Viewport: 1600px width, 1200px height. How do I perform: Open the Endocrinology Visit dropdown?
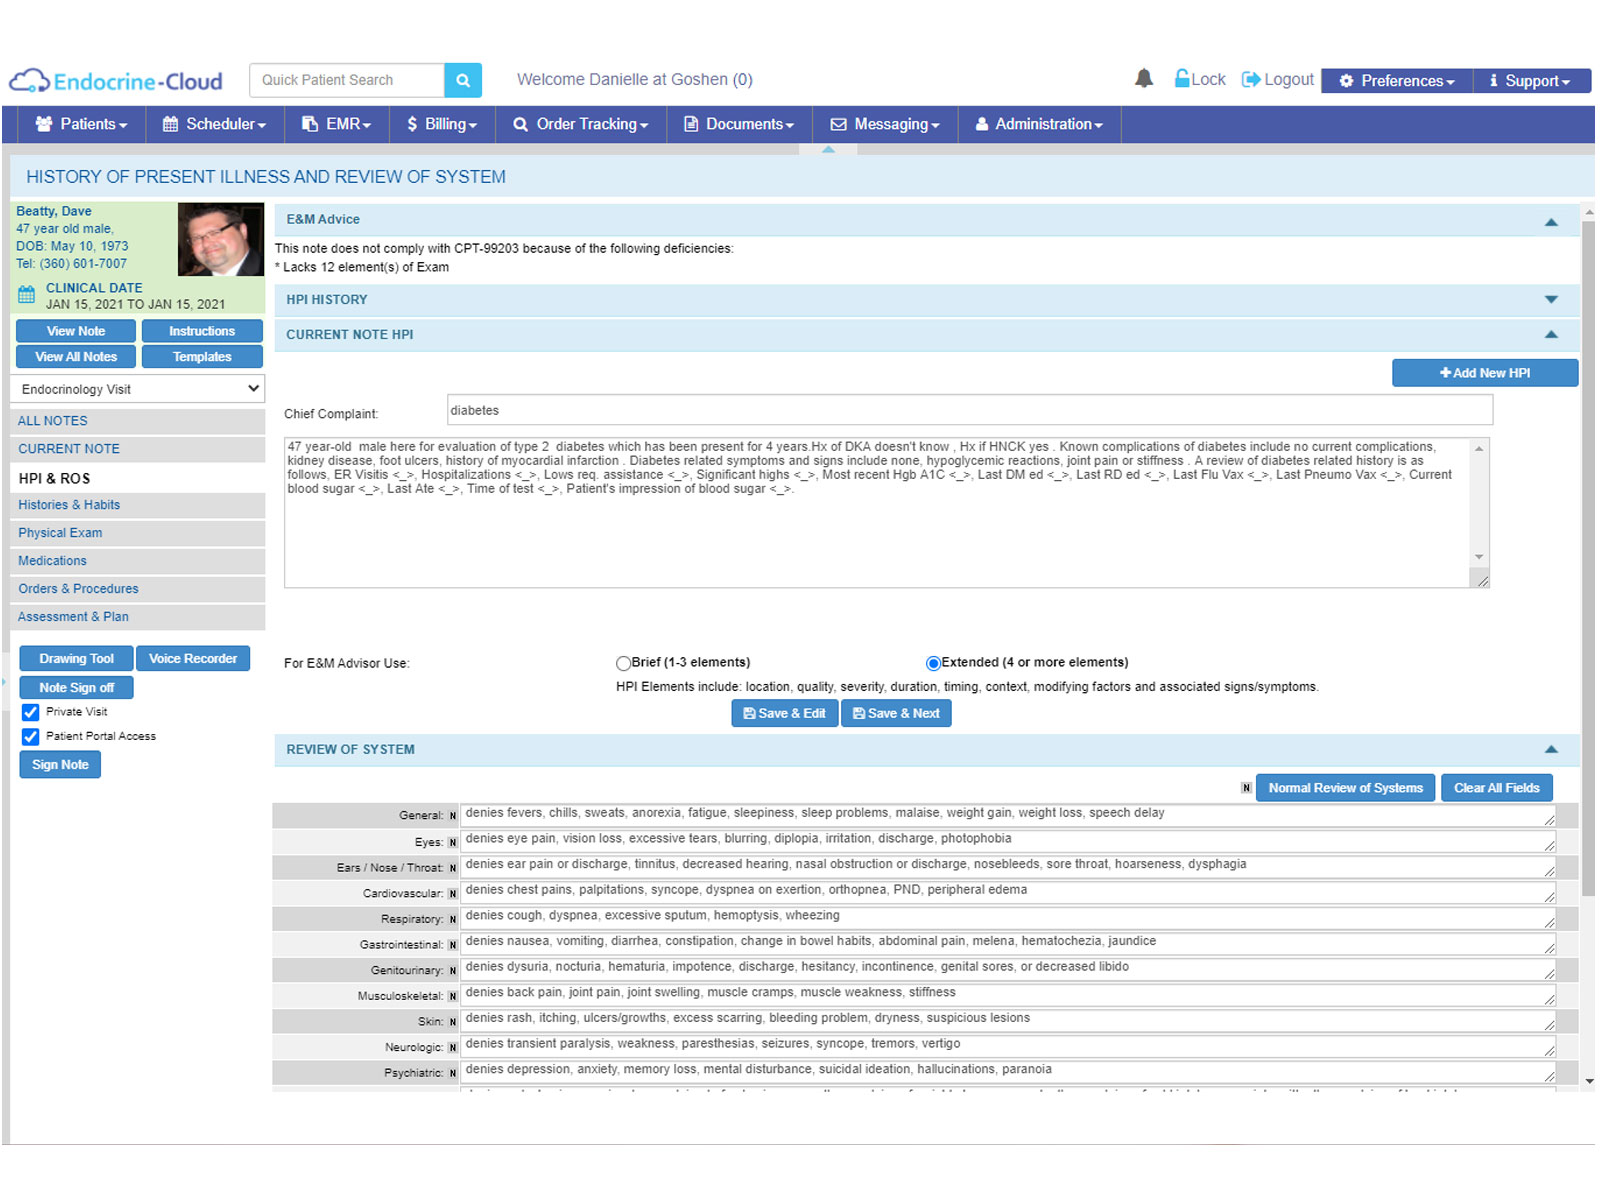coord(138,389)
